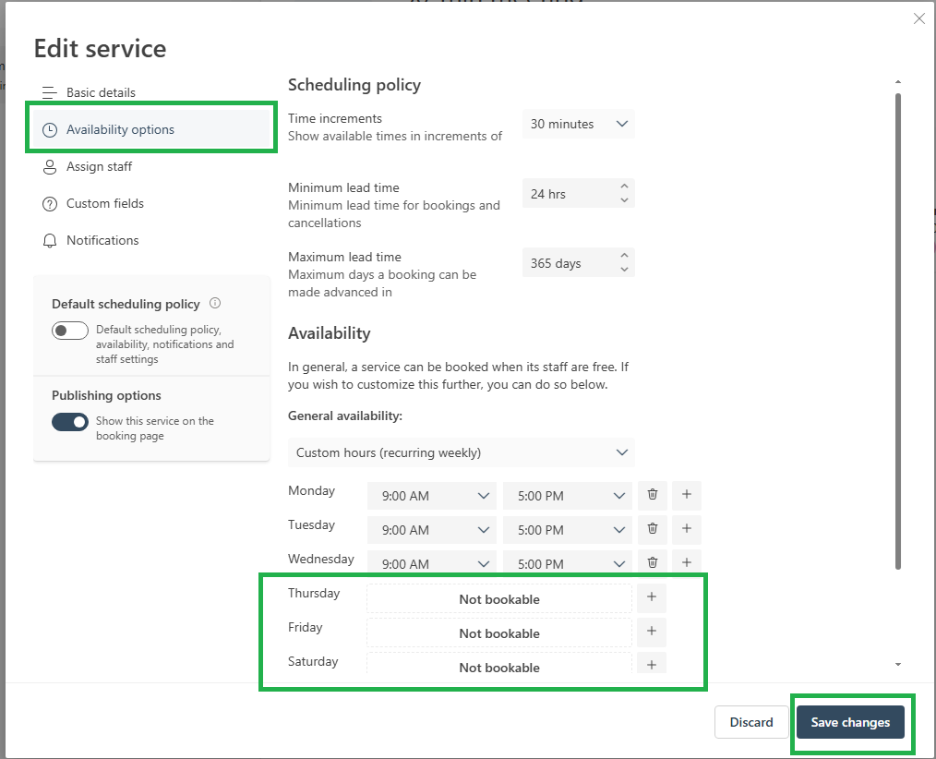This screenshot has width=936, height=759.
Task: Open the Time increments 30 minutes dropdown
Action: pos(578,124)
